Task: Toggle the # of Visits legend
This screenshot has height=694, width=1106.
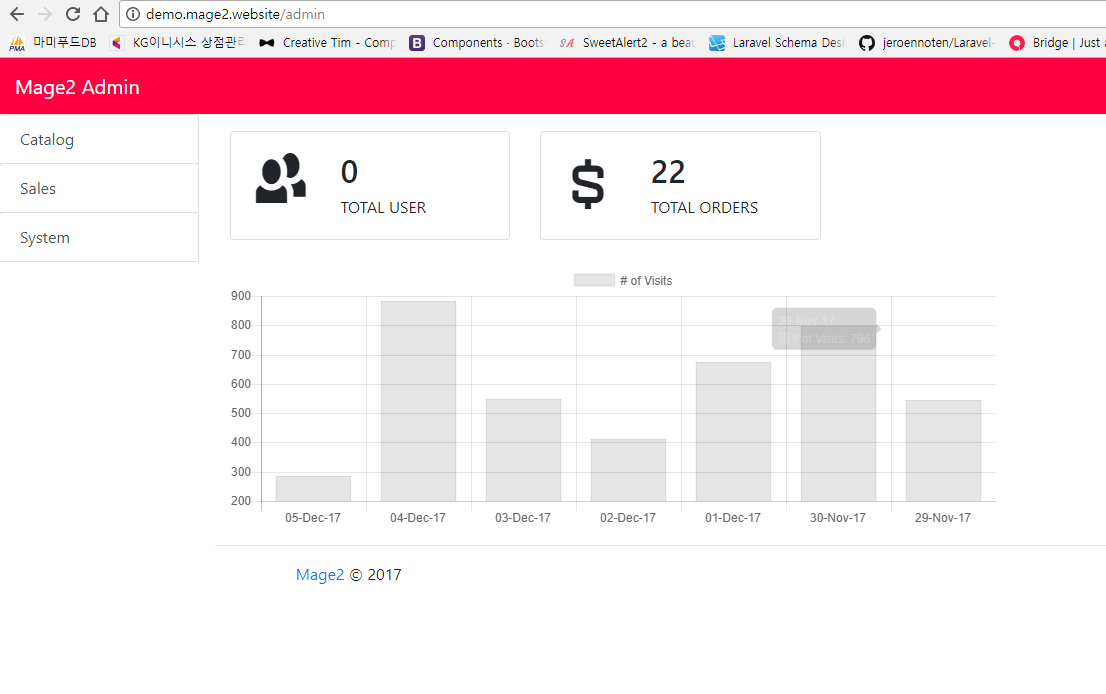Action: tap(623, 280)
